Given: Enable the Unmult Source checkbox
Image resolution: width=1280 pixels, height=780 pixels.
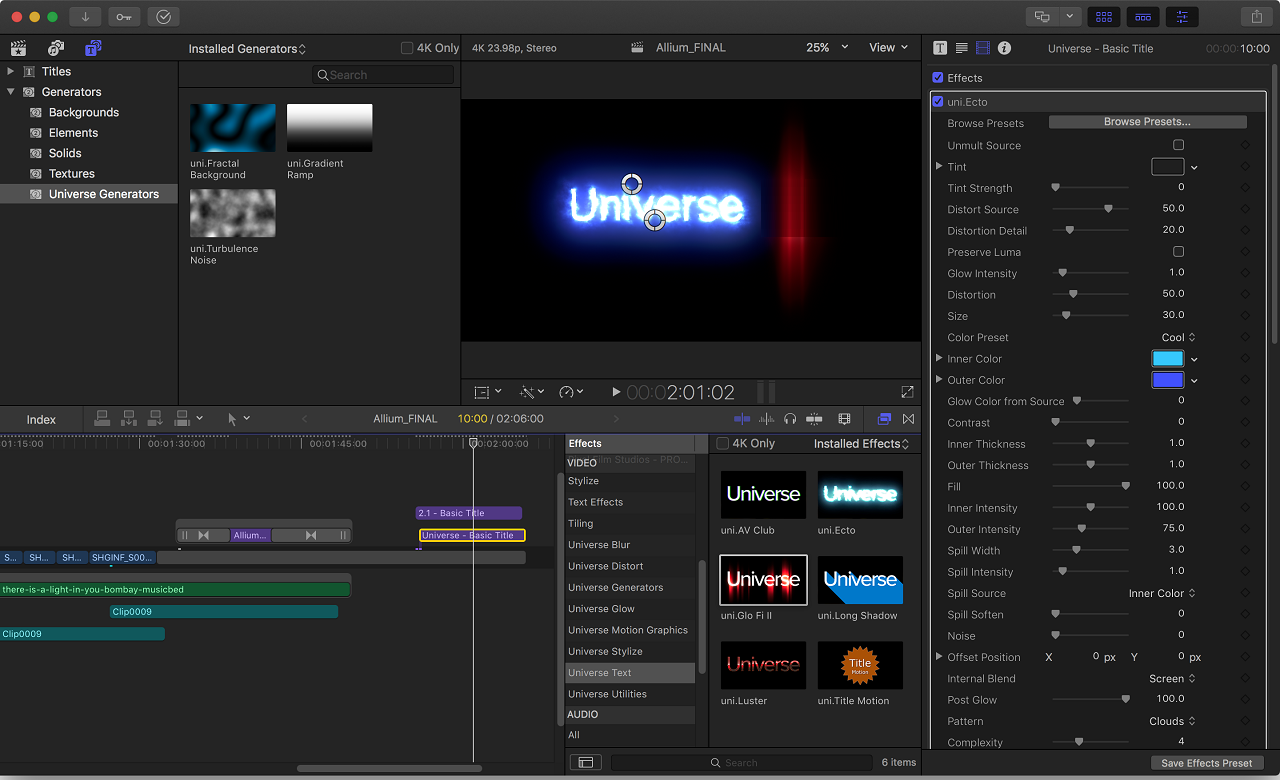Looking at the screenshot, I should pyautogui.click(x=1179, y=145).
